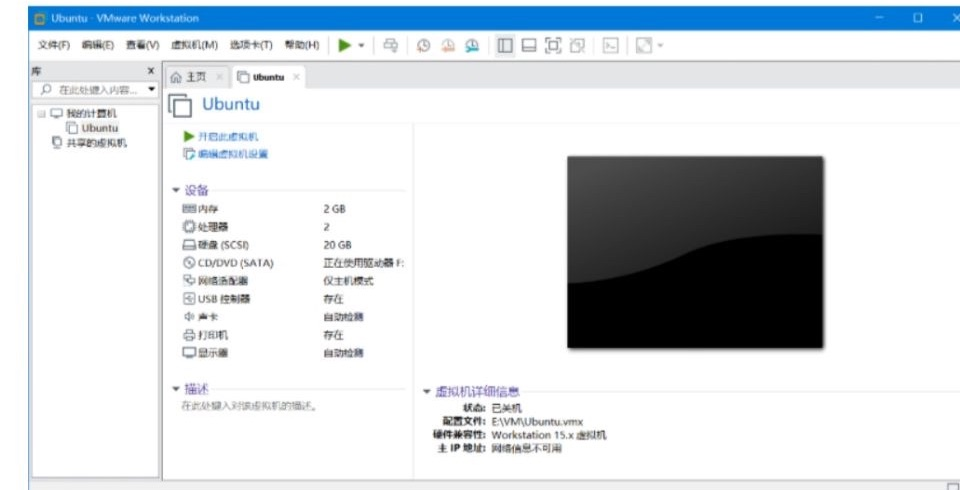Screen dimensions: 960x490
Task: Open the power options dropdown arrow
Action: (361, 46)
